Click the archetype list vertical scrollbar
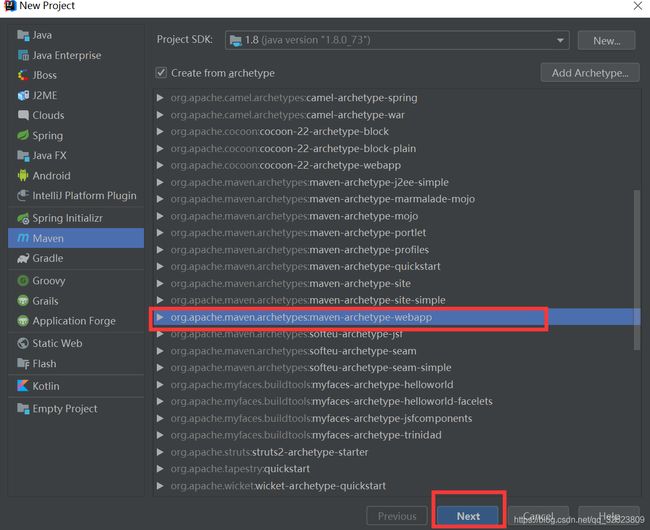650x530 pixels. pos(636,269)
